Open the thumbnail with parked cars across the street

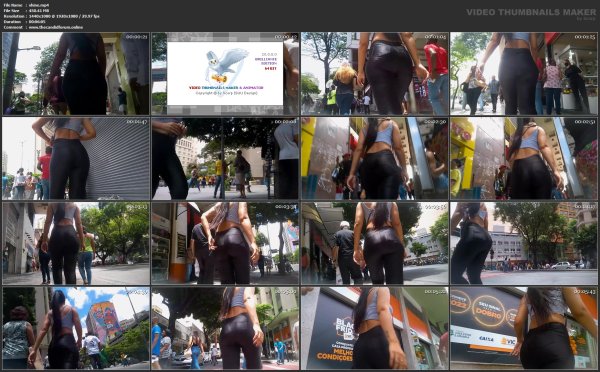pyautogui.click(x=524, y=243)
